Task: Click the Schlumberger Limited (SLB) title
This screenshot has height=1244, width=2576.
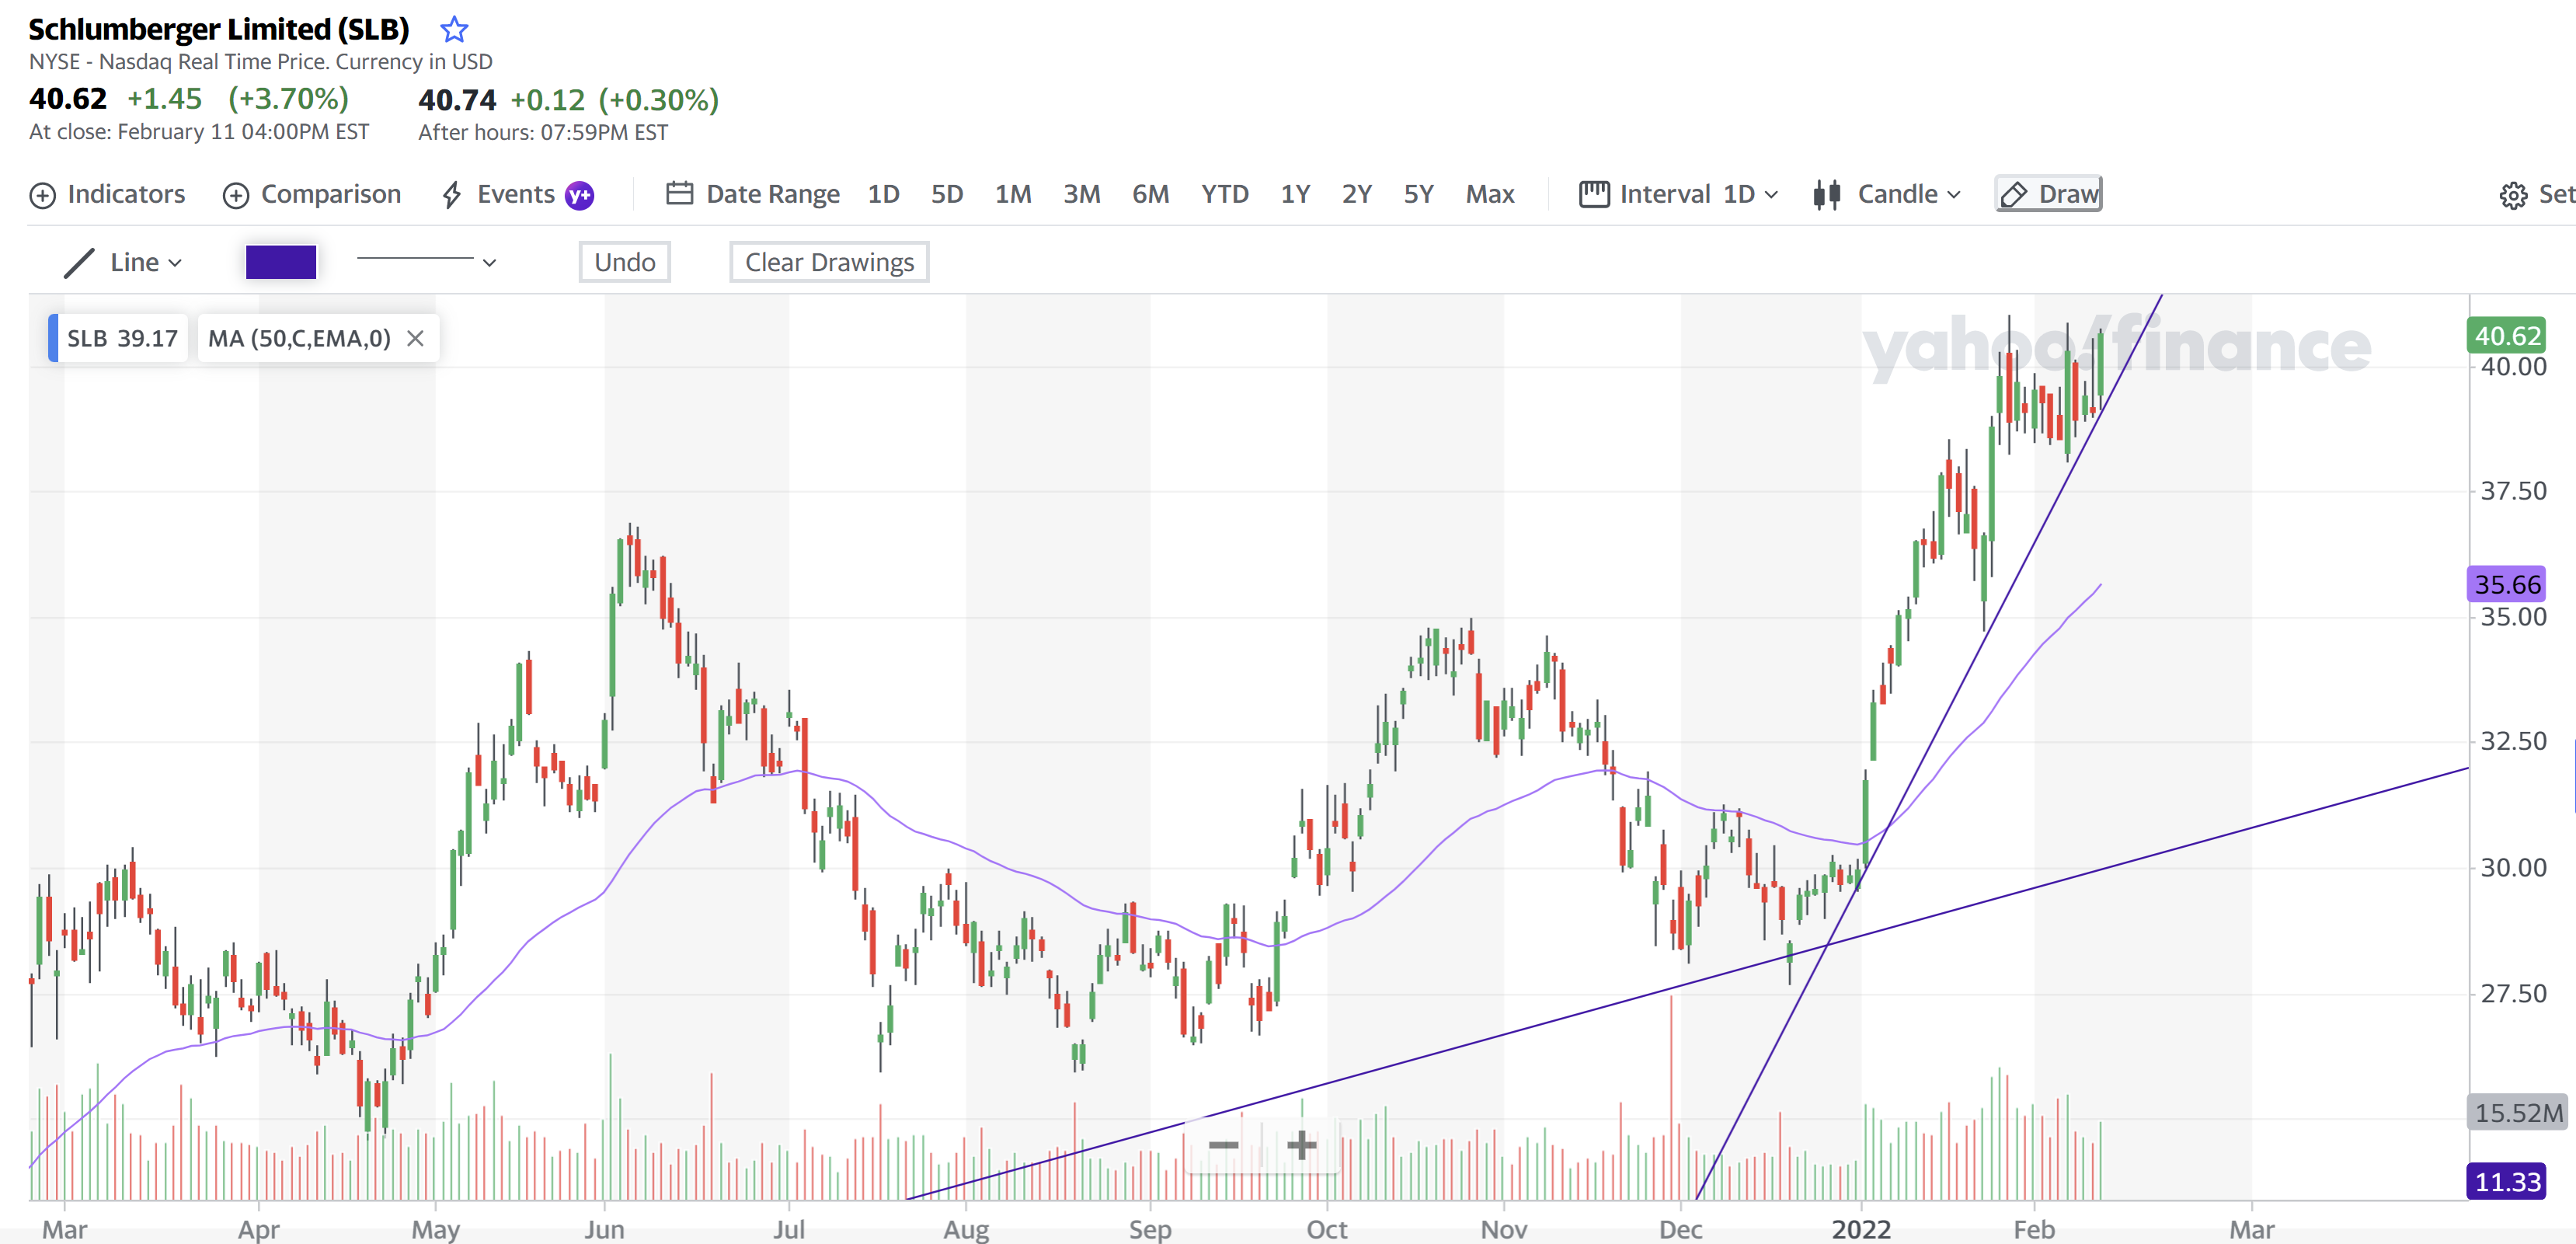Action: 219,29
